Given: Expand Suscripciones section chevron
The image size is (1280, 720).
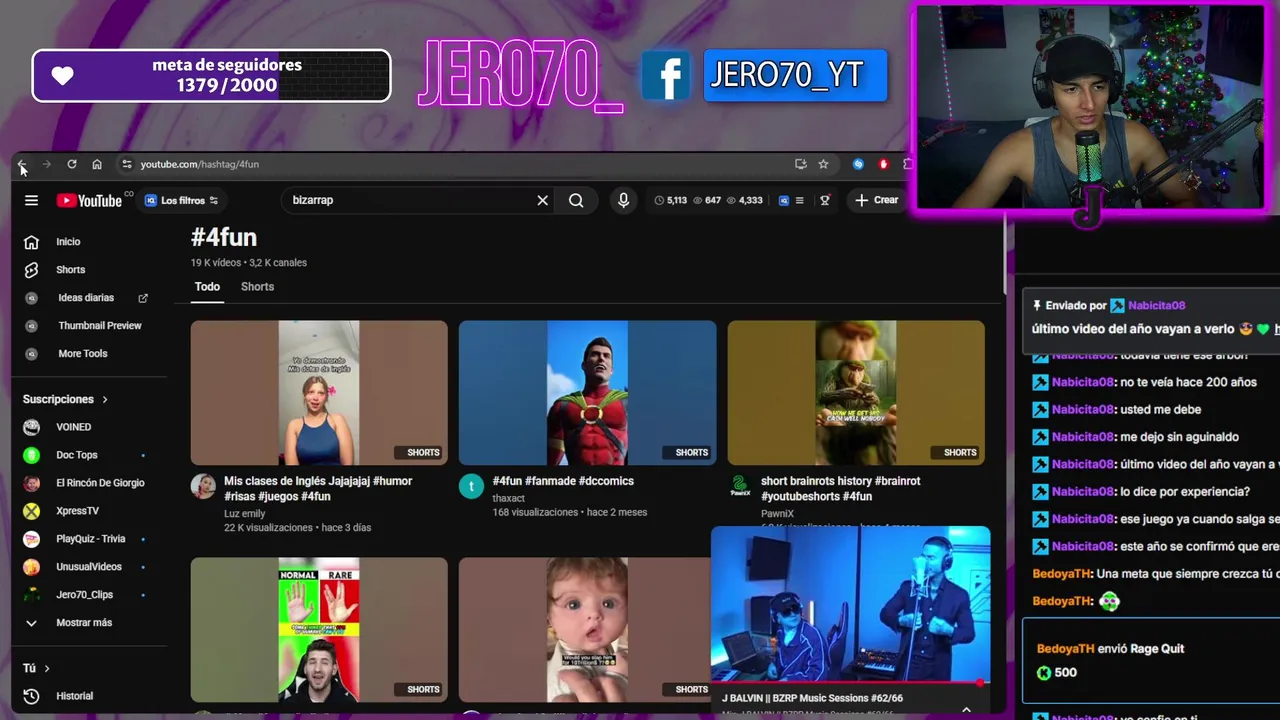Looking at the screenshot, I should [x=105, y=399].
